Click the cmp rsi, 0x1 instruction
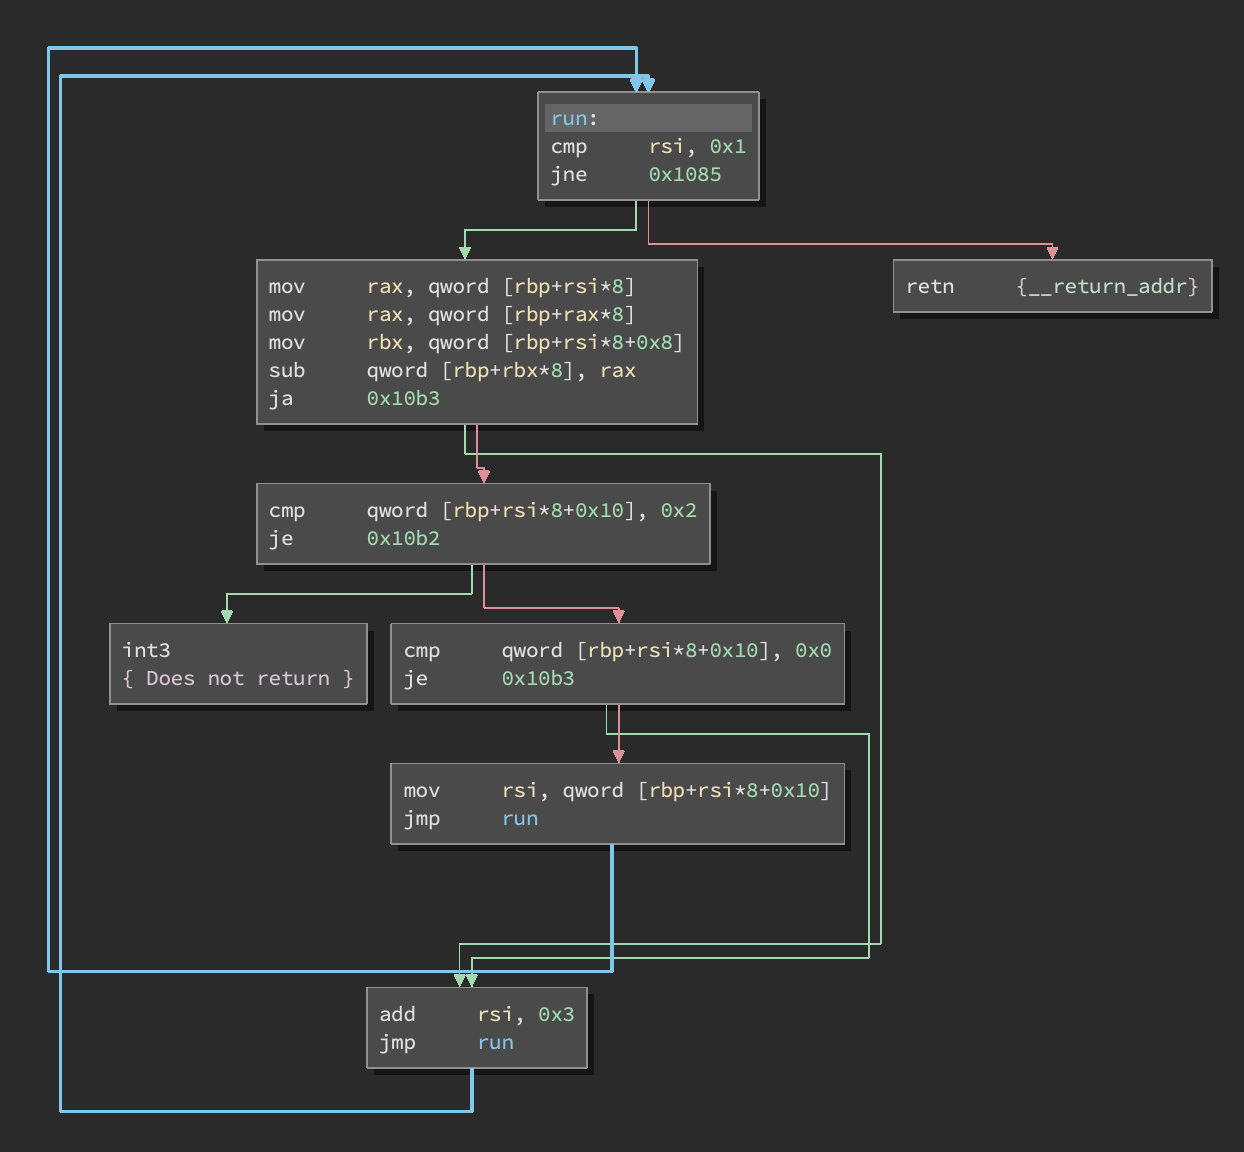This screenshot has height=1152, width=1244. point(647,146)
